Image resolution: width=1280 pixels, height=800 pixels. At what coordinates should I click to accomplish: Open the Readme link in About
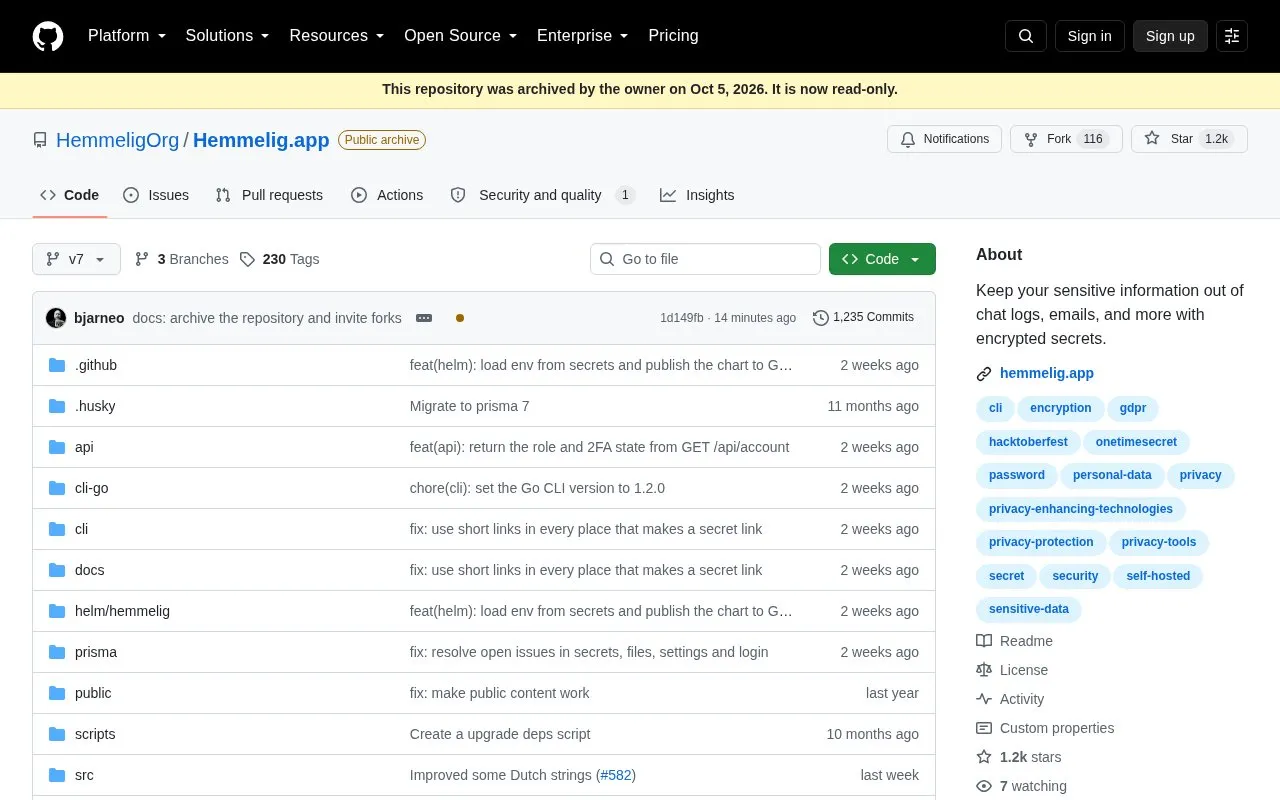click(1014, 641)
